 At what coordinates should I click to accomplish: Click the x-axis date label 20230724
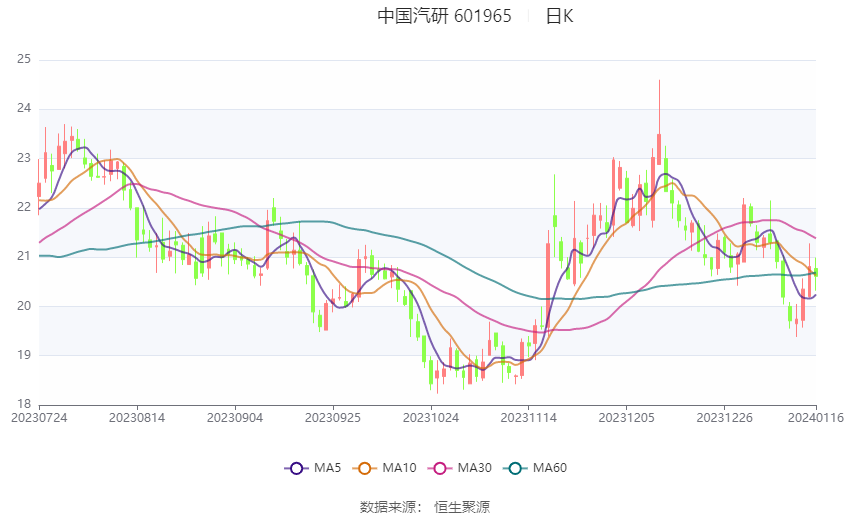[x=39, y=418]
